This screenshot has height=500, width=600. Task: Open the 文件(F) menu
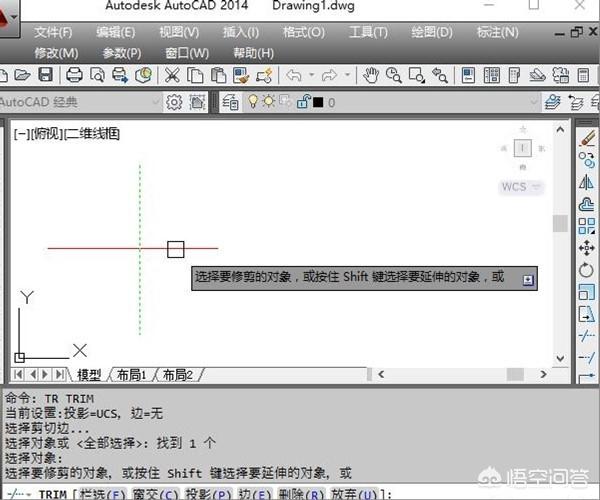(53, 33)
